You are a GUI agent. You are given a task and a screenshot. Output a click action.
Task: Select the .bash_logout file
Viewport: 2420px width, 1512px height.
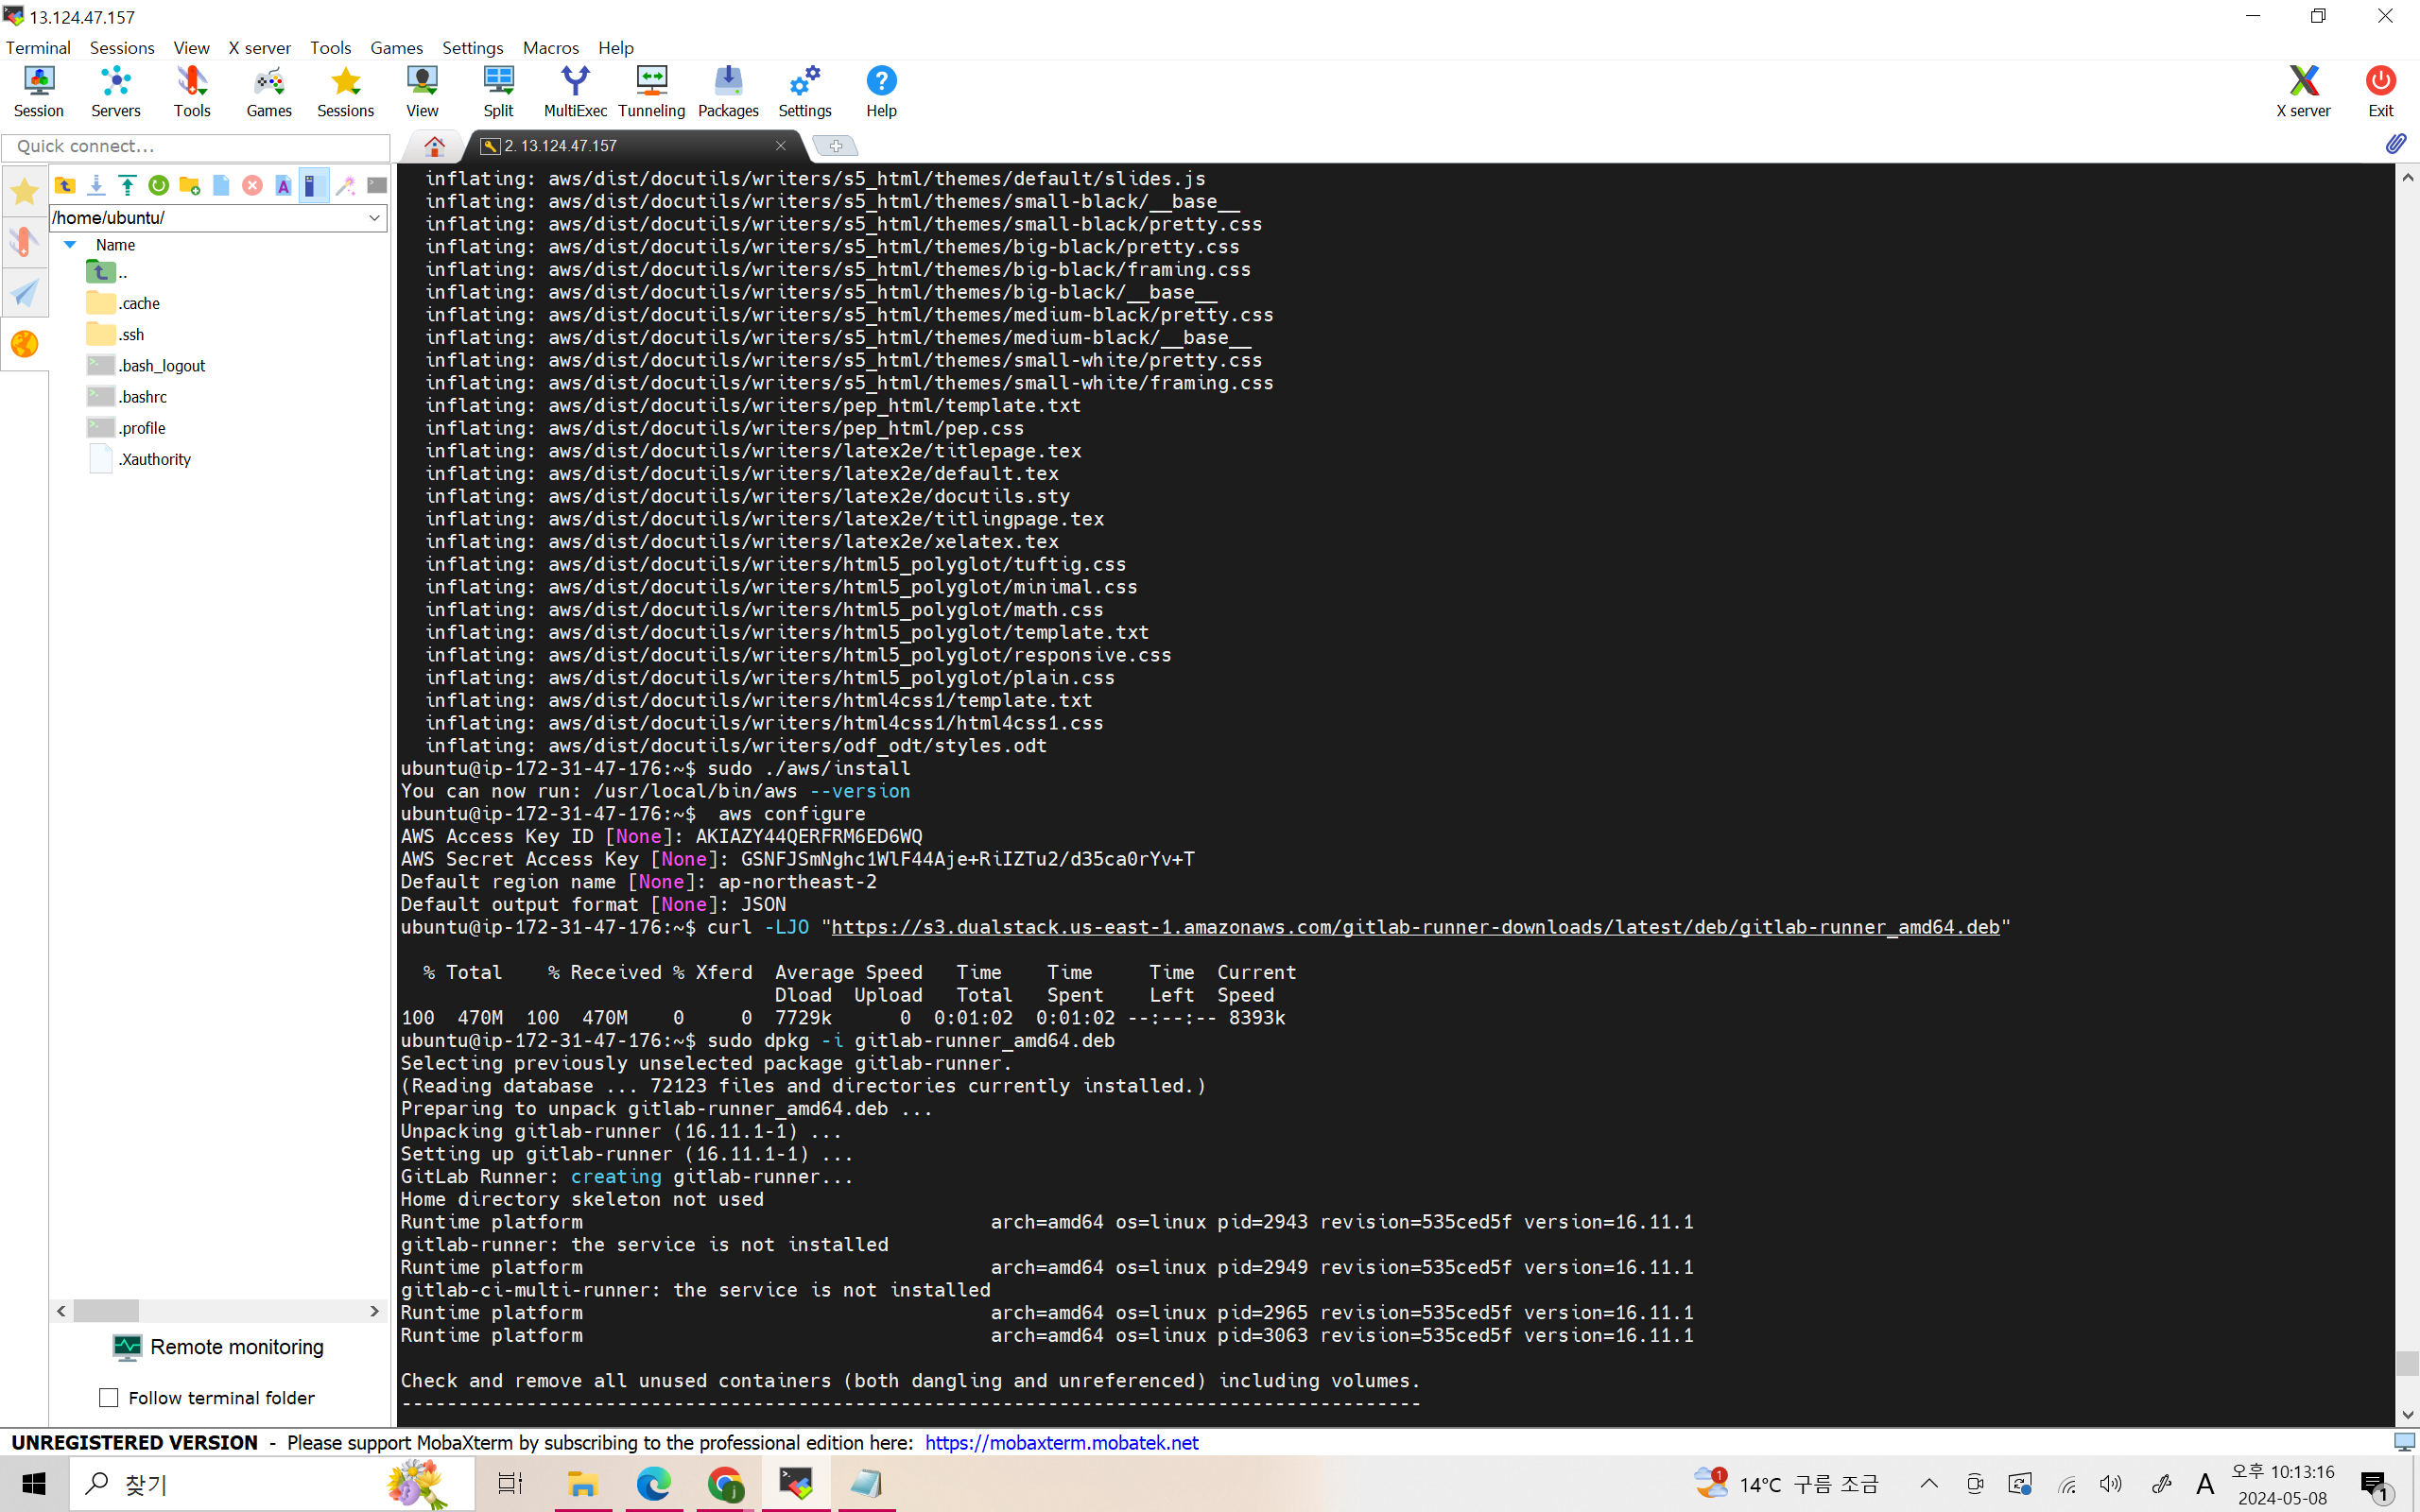146,365
